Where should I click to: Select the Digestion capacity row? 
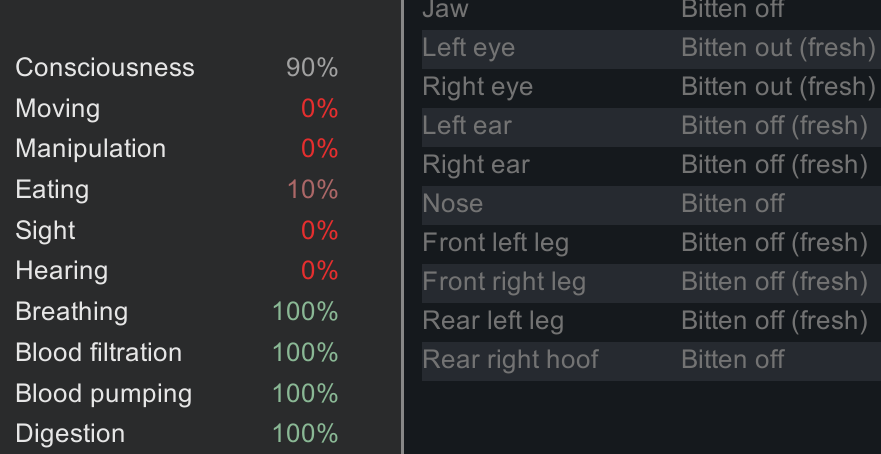(x=176, y=434)
